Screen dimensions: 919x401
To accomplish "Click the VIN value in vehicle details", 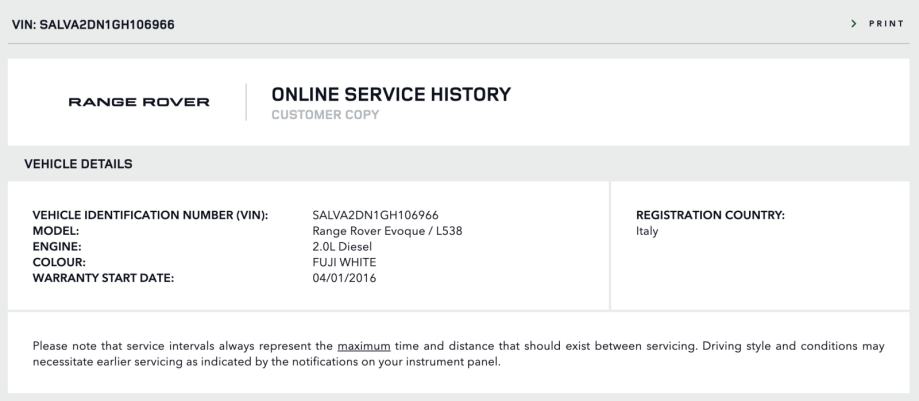I will pyautogui.click(x=375, y=215).
